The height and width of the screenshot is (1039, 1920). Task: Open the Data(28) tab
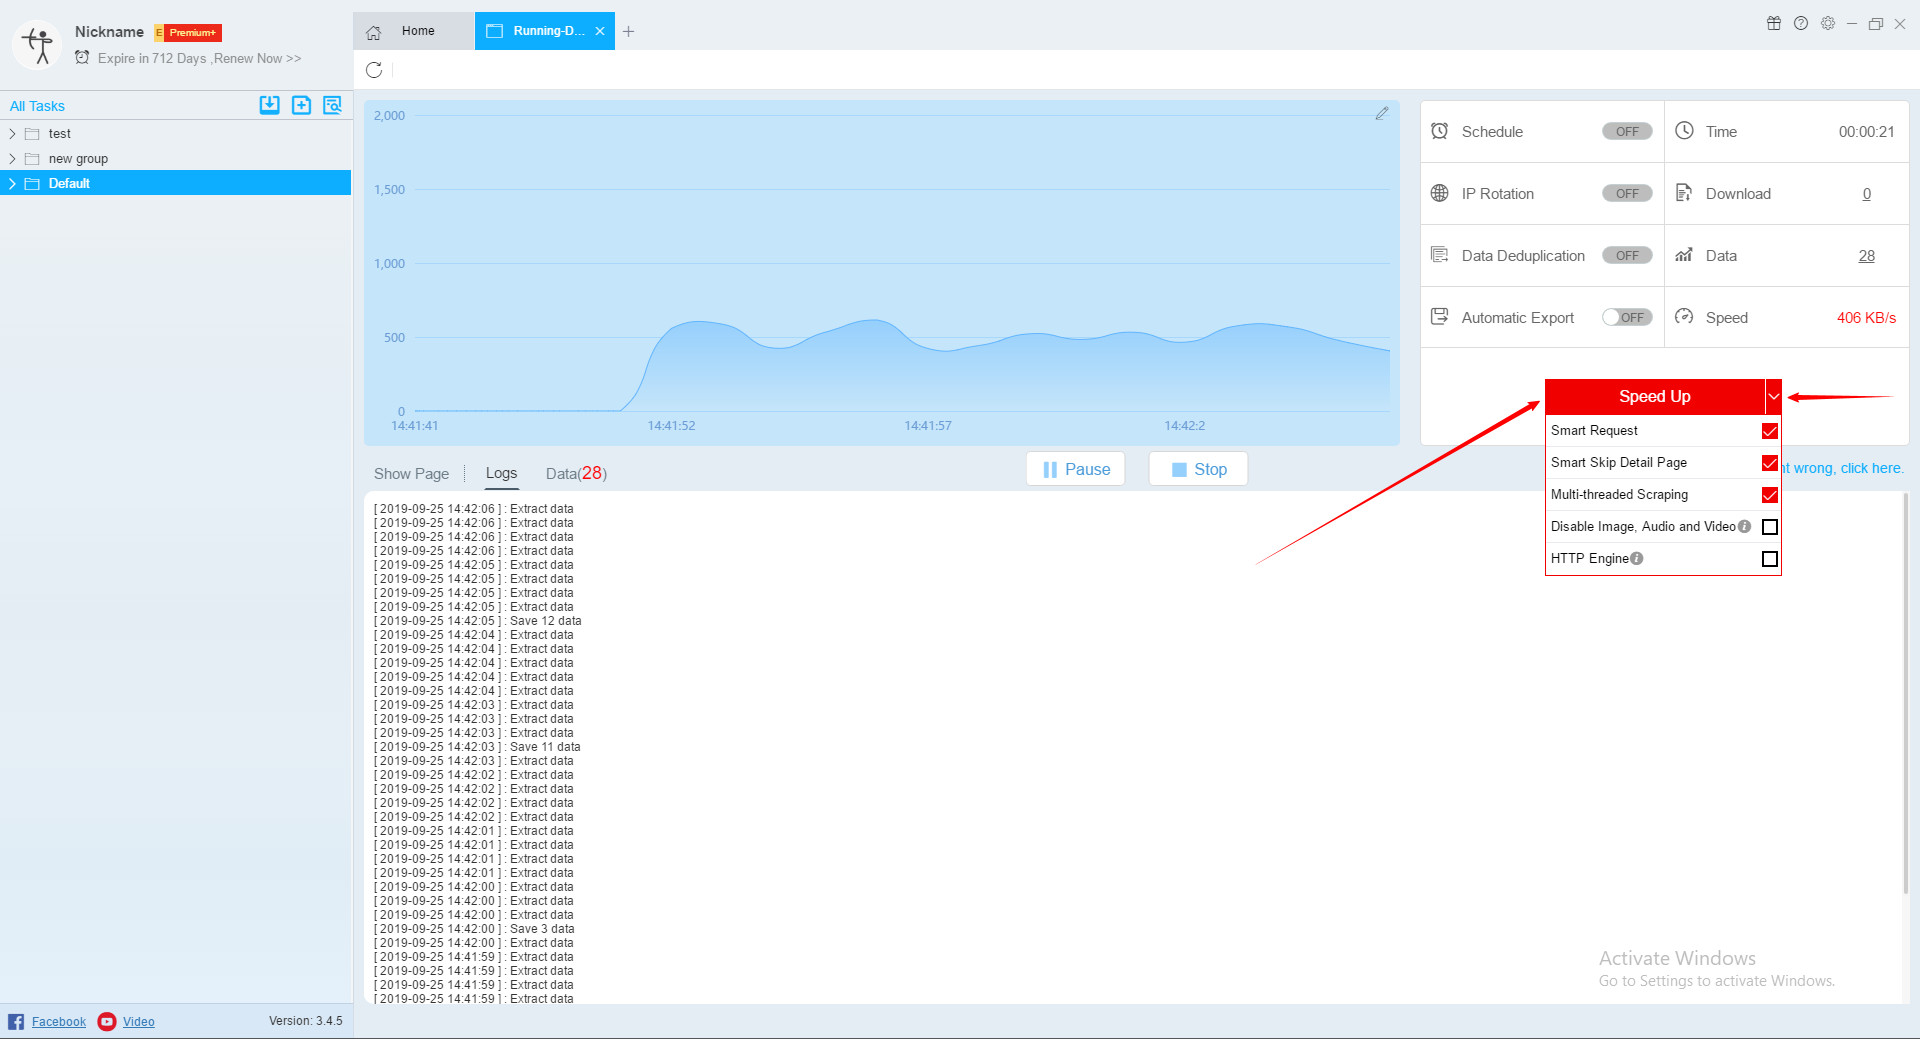point(576,473)
